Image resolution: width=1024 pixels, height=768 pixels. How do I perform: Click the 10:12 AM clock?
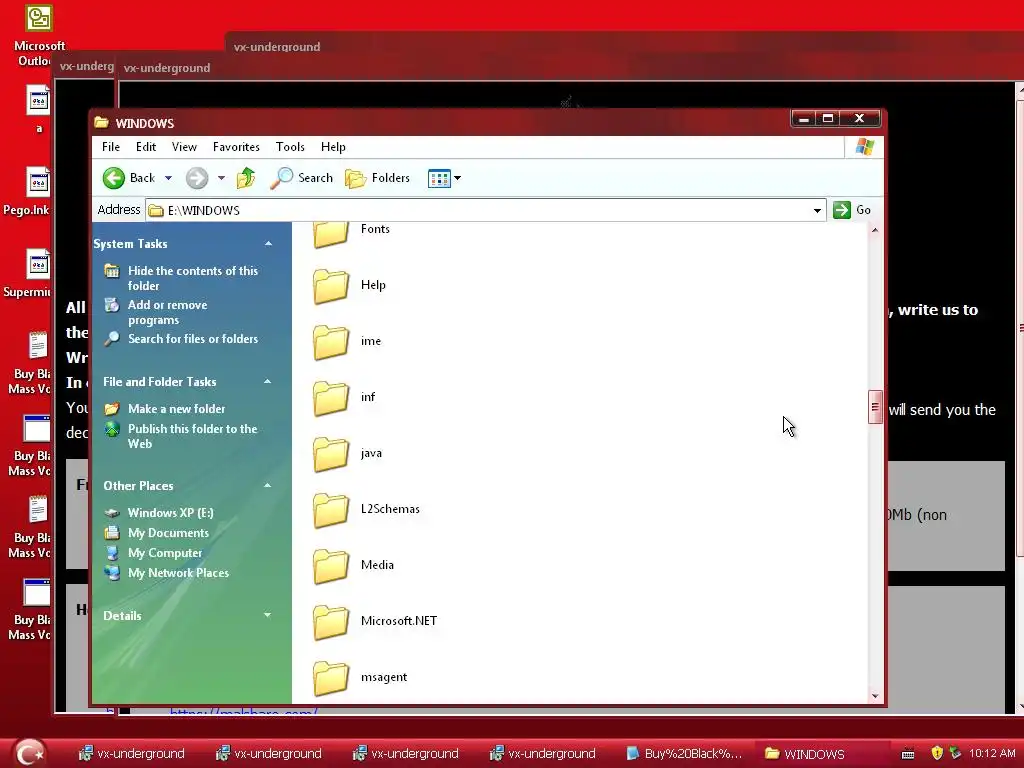click(x=992, y=753)
